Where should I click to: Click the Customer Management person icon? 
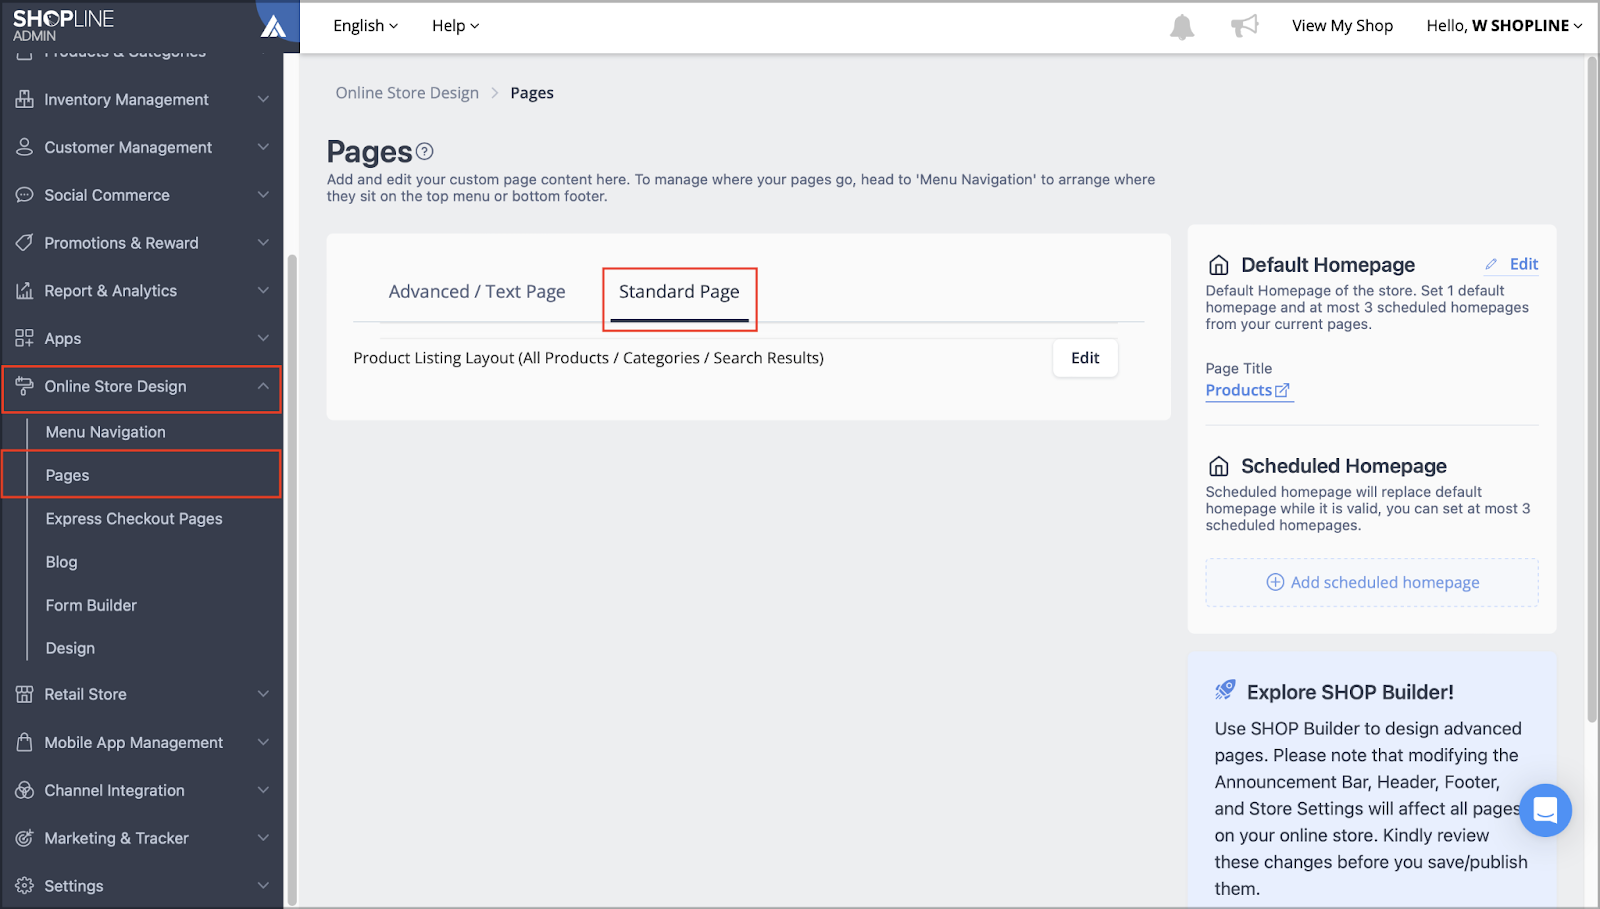pyautogui.click(x=24, y=147)
